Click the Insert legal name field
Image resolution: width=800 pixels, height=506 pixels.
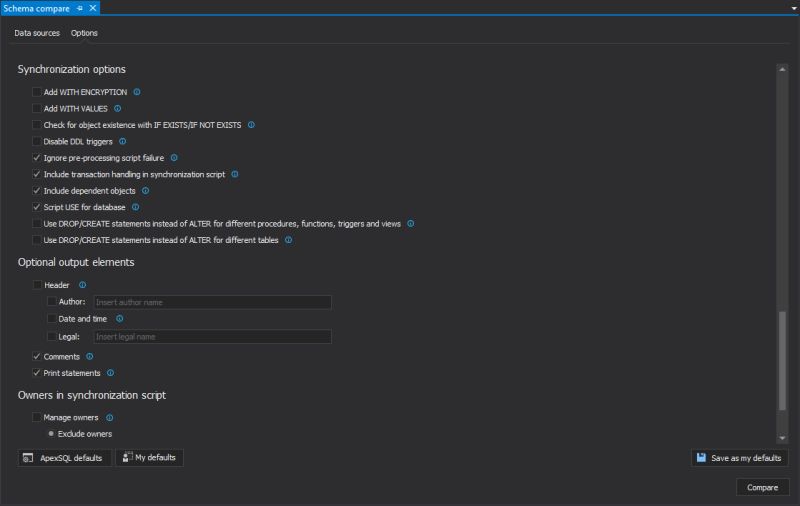(x=212, y=337)
